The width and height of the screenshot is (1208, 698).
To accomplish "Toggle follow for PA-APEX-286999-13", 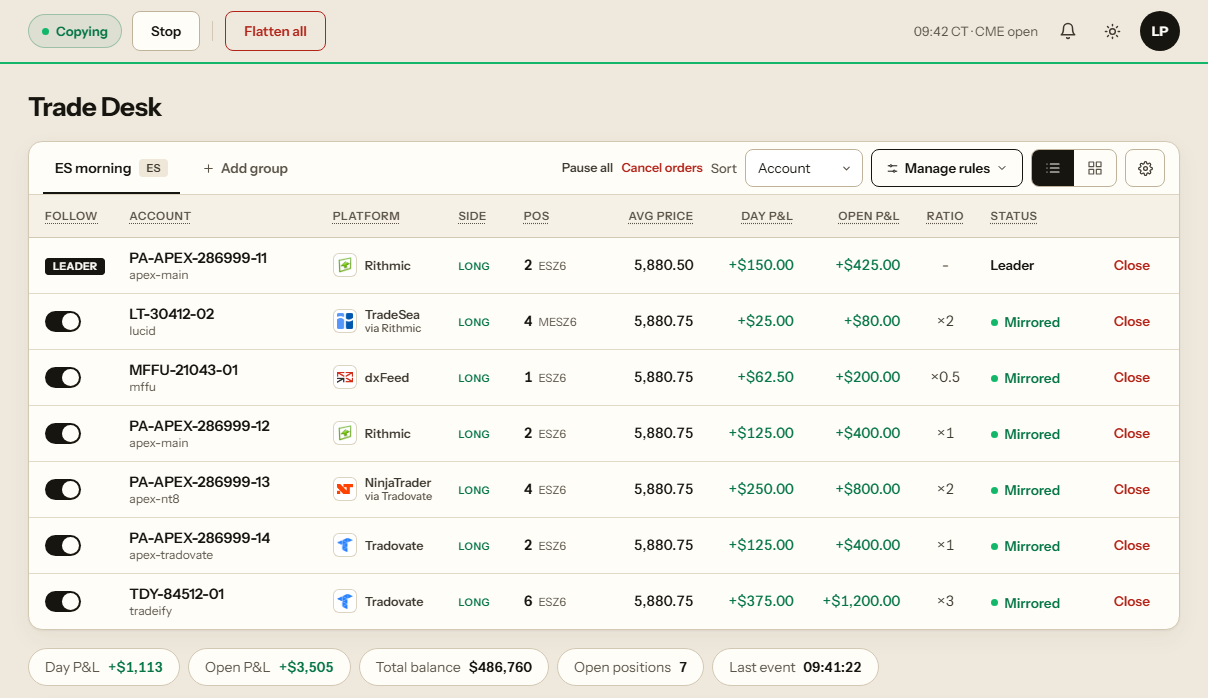I will pos(63,489).
